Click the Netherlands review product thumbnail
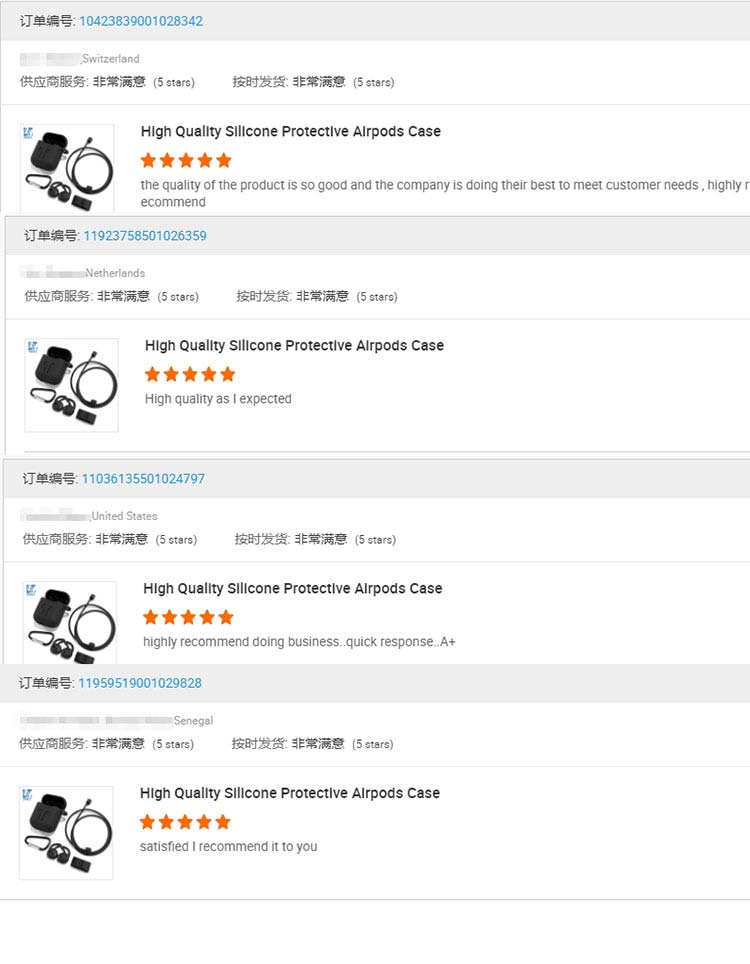Viewport: 750px width, 964px height. pos(71,385)
